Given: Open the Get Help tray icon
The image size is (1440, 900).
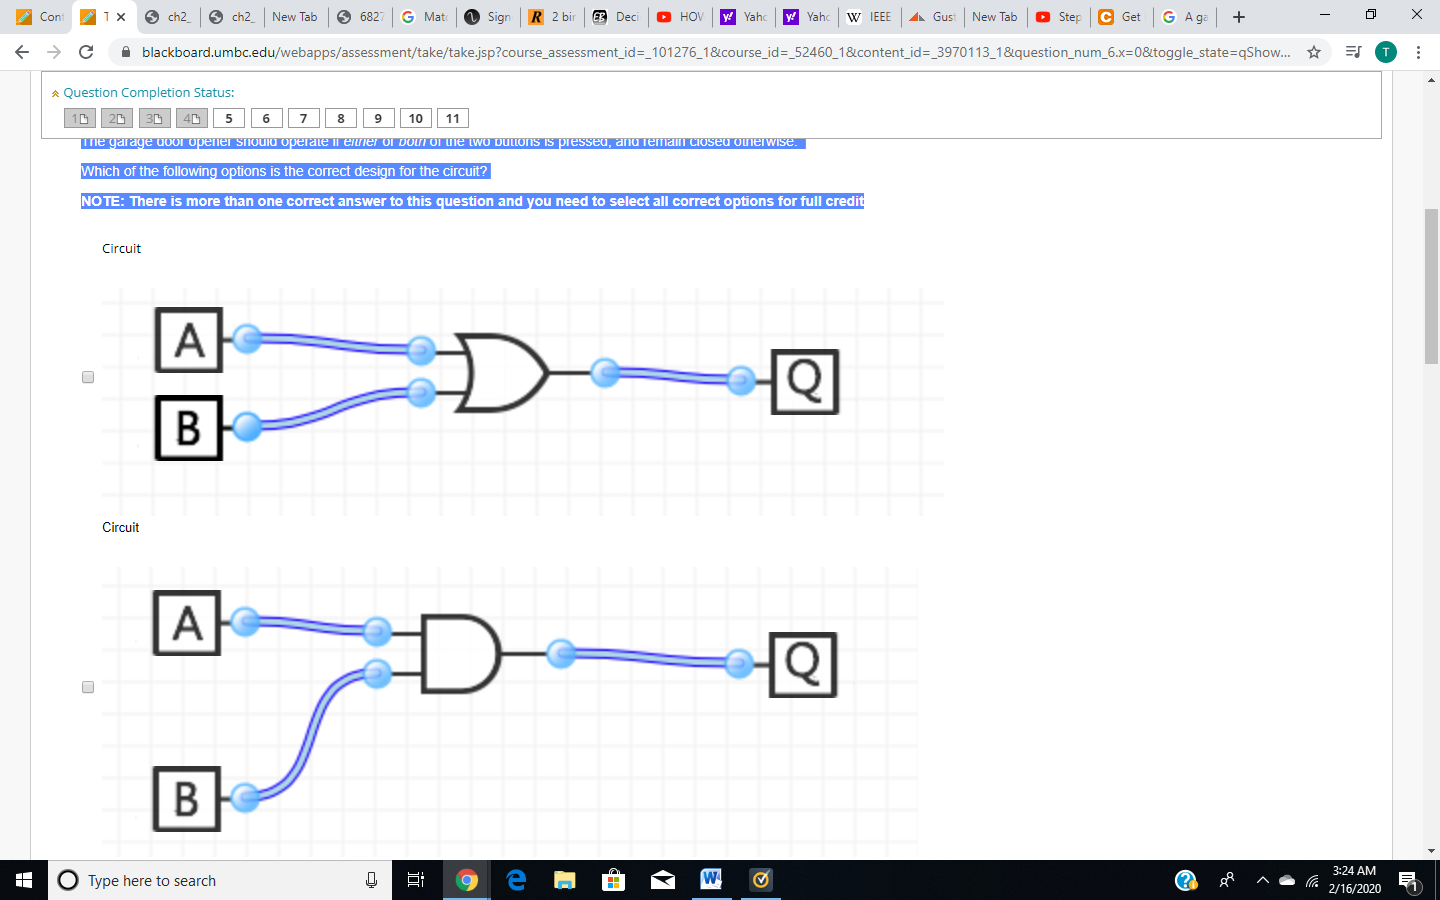Looking at the screenshot, I should [1186, 880].
